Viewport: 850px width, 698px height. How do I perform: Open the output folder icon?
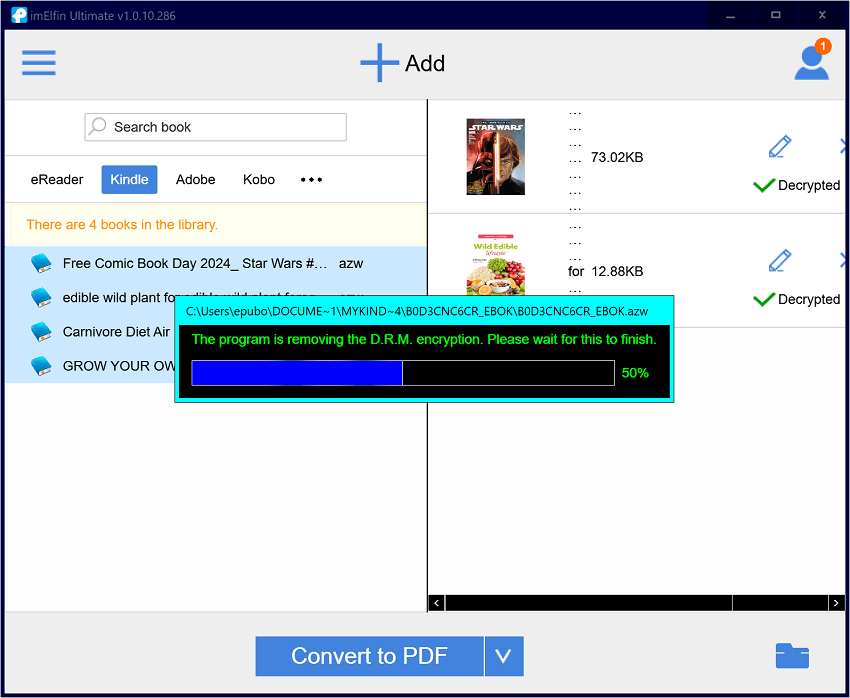pos(792,656)
